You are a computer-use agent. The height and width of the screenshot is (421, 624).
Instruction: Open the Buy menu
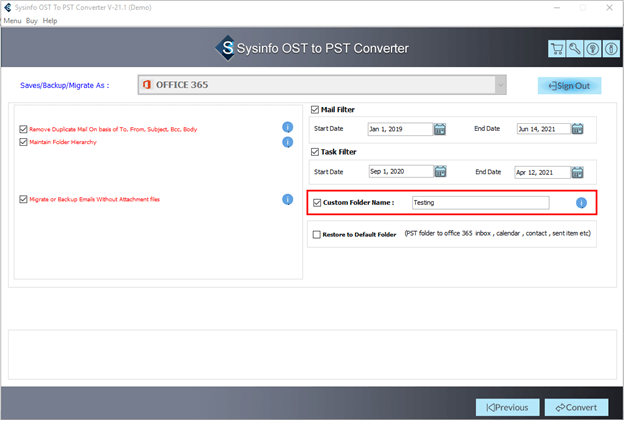click(34, 21)
